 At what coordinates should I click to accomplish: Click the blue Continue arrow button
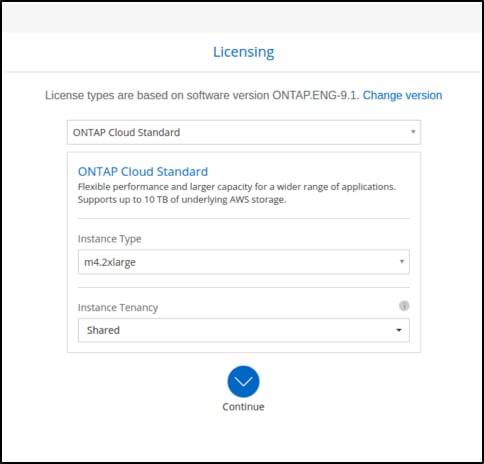[x=243, y=381]
